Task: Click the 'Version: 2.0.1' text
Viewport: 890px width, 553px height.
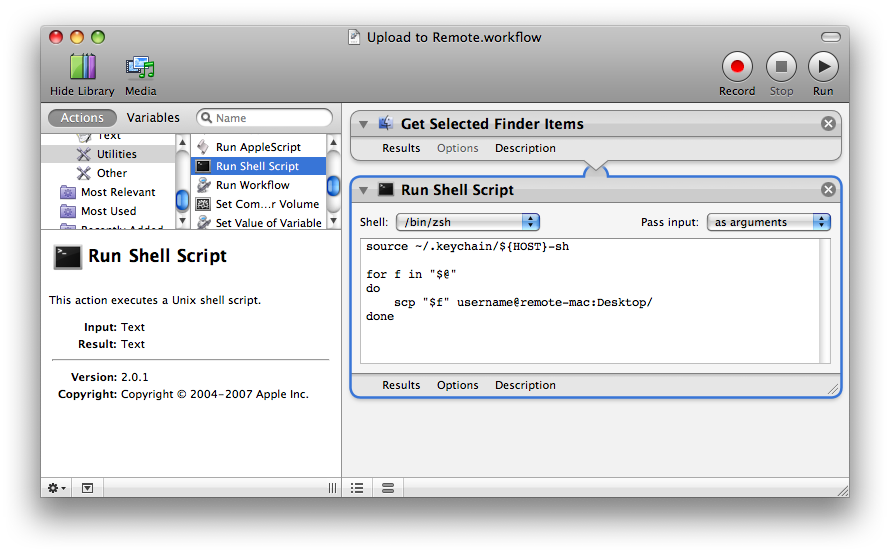Action: tap(109, 377)
